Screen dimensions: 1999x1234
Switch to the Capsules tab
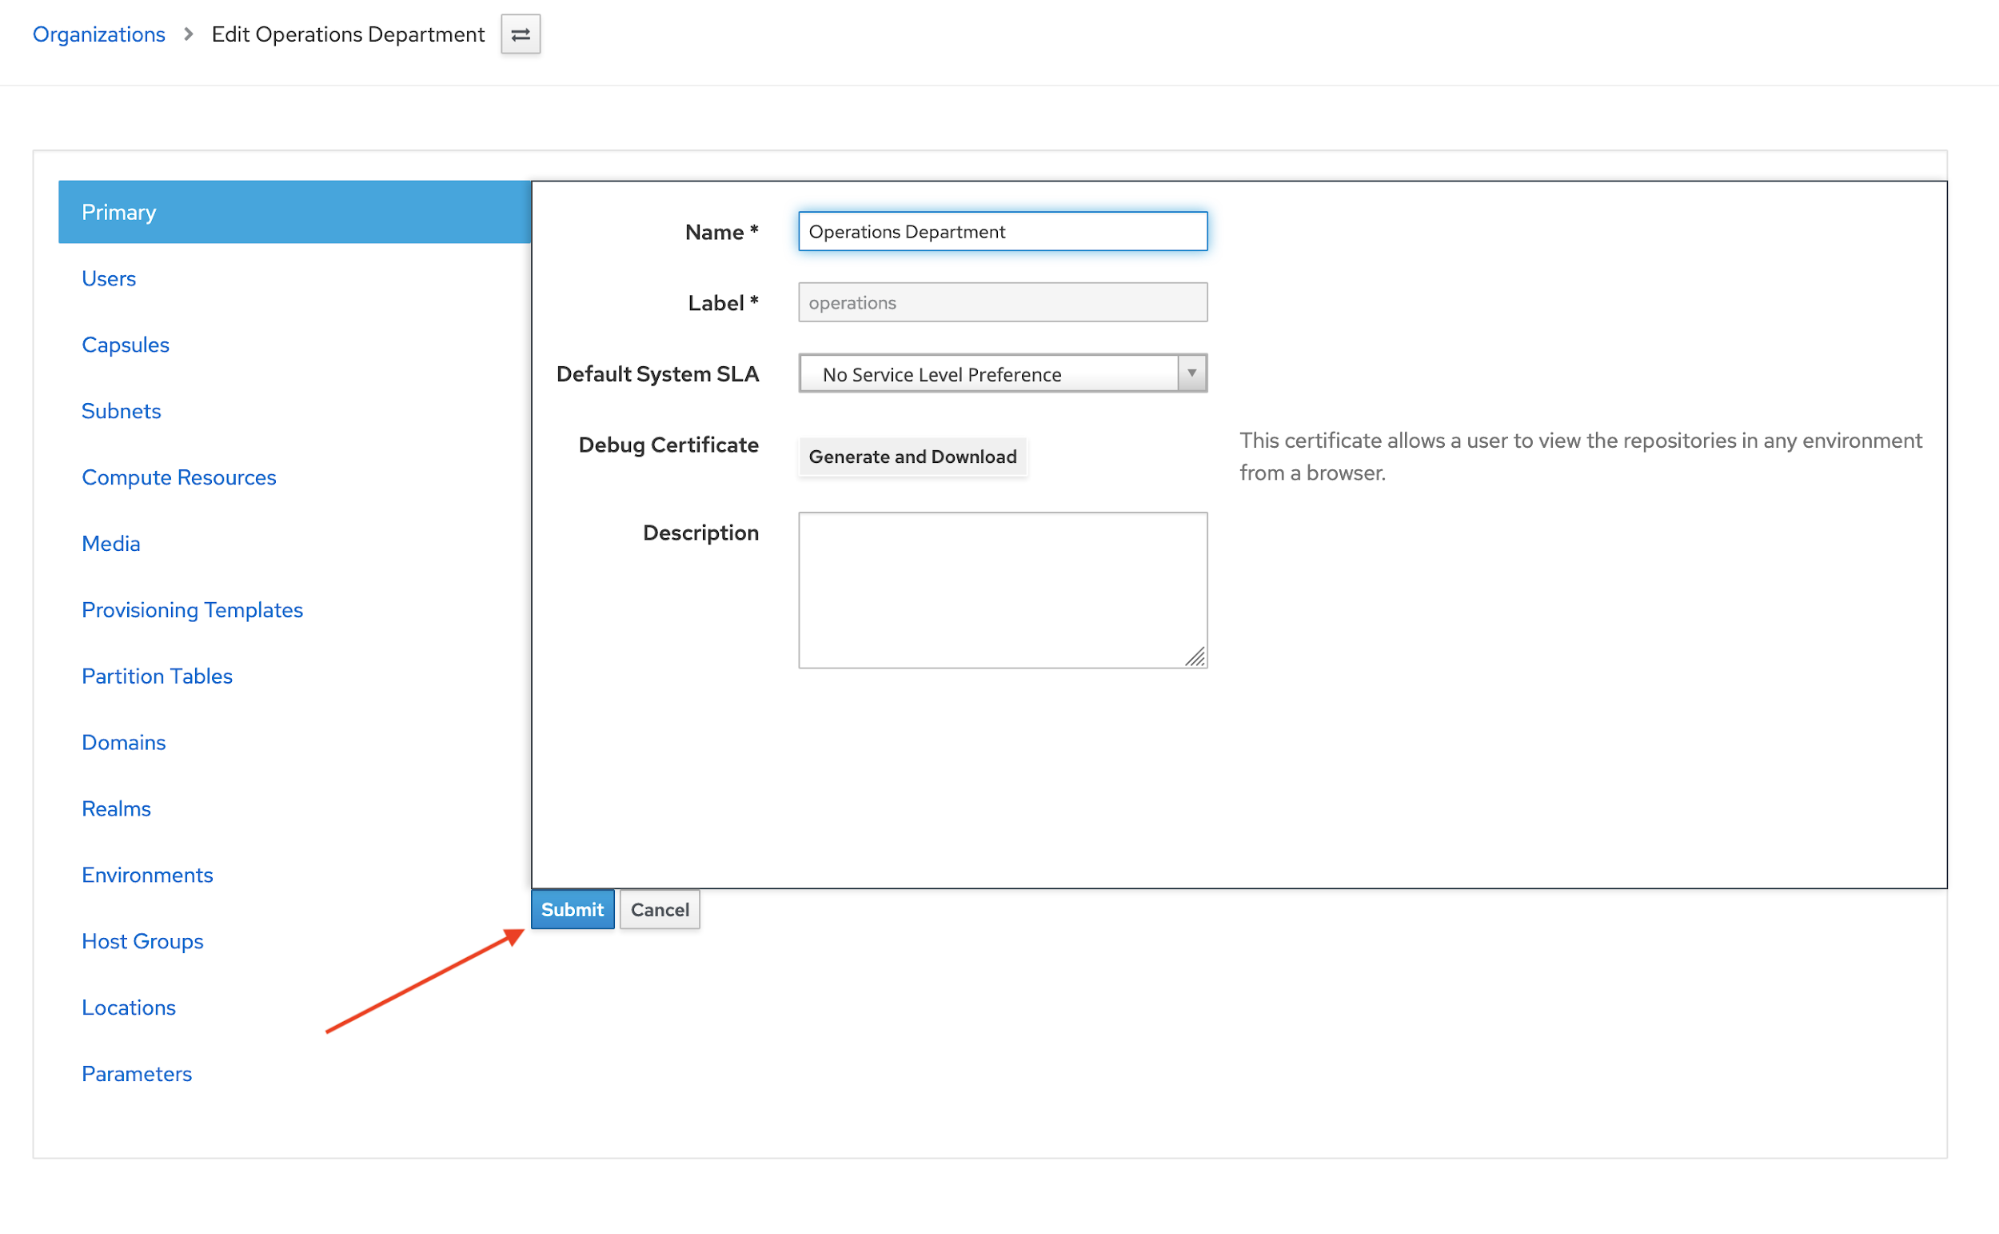[125, 345]
